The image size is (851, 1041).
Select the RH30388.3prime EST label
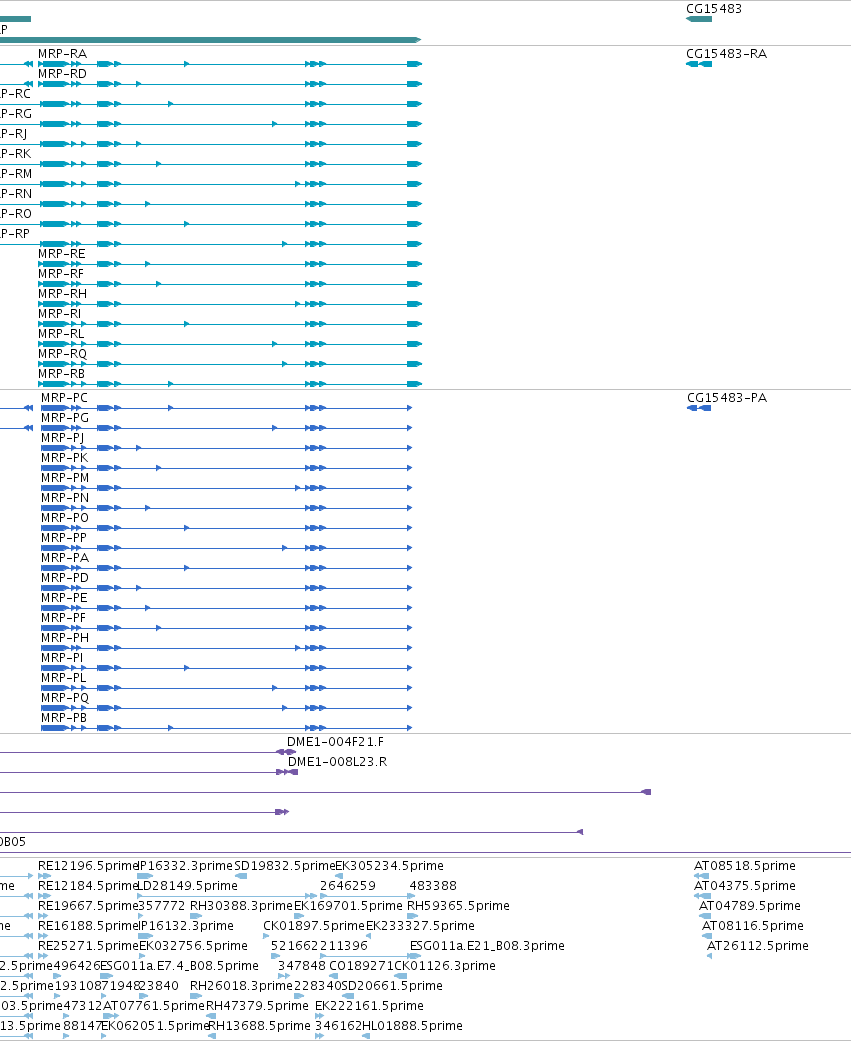click(242, 906)
